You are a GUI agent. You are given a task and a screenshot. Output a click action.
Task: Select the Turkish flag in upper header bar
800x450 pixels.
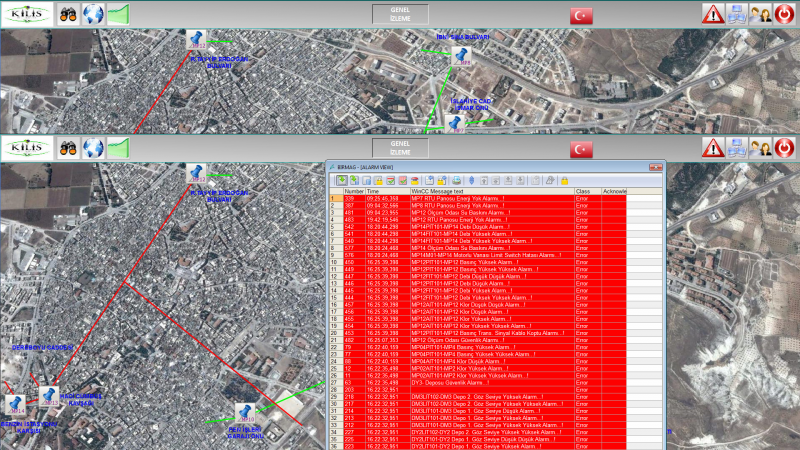(581, 16)
